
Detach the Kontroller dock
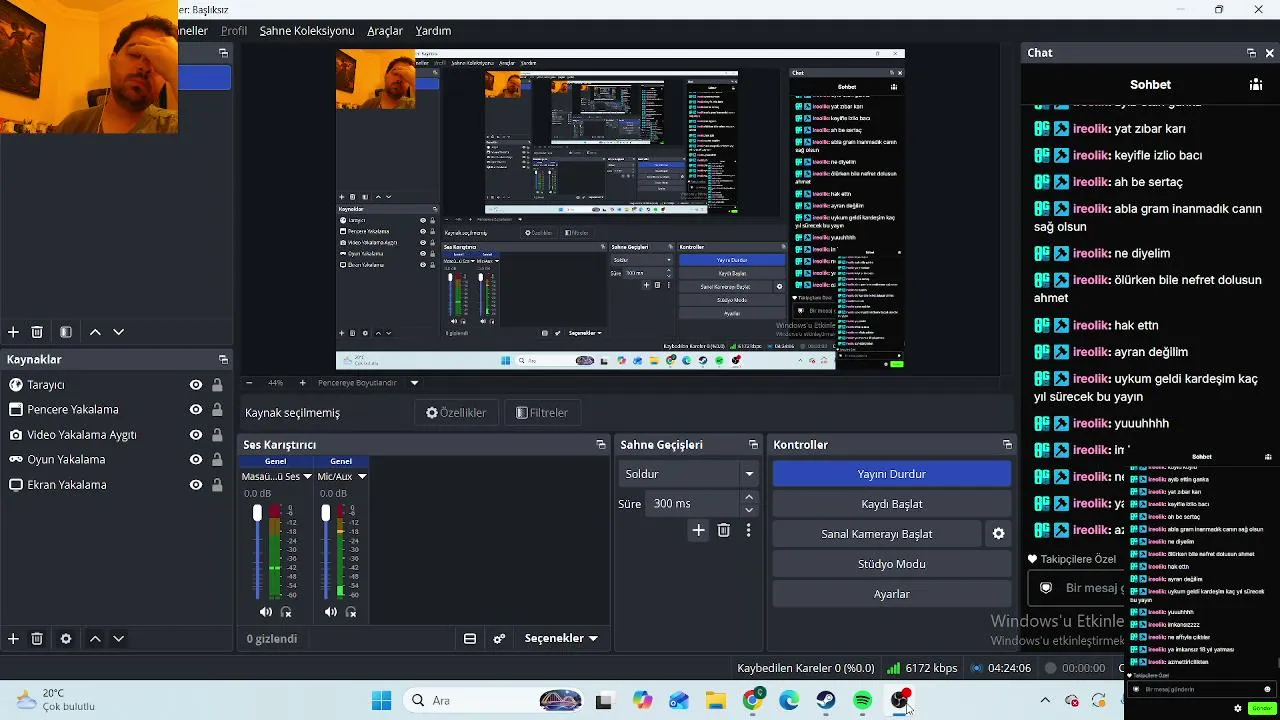(1008, 445)
